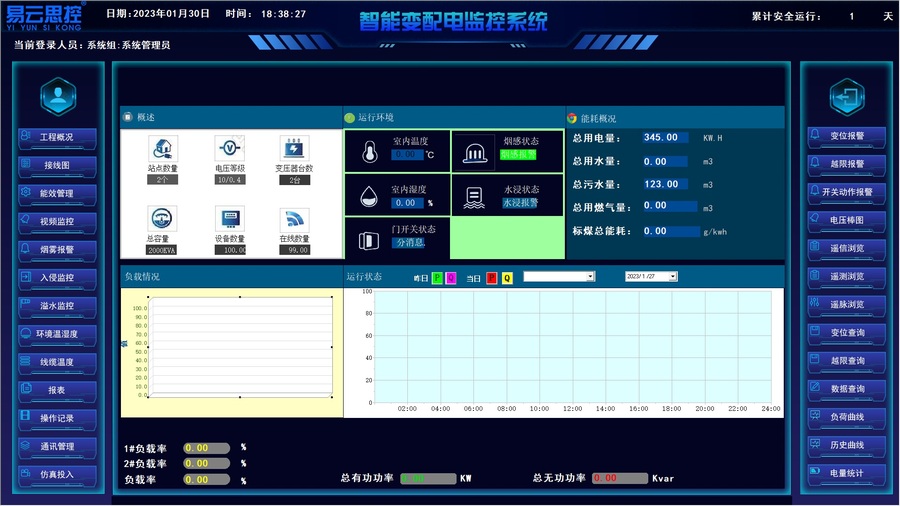This screenshot has height=506, width=900.
Task: Click the 总无功功率 value field
Action: (620, 478)
